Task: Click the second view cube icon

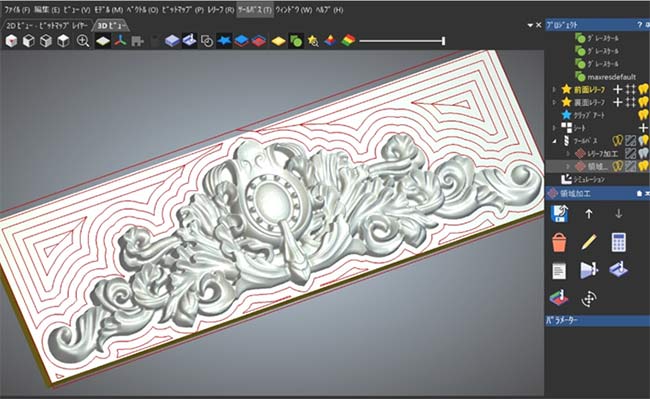Action: (29, 41)
